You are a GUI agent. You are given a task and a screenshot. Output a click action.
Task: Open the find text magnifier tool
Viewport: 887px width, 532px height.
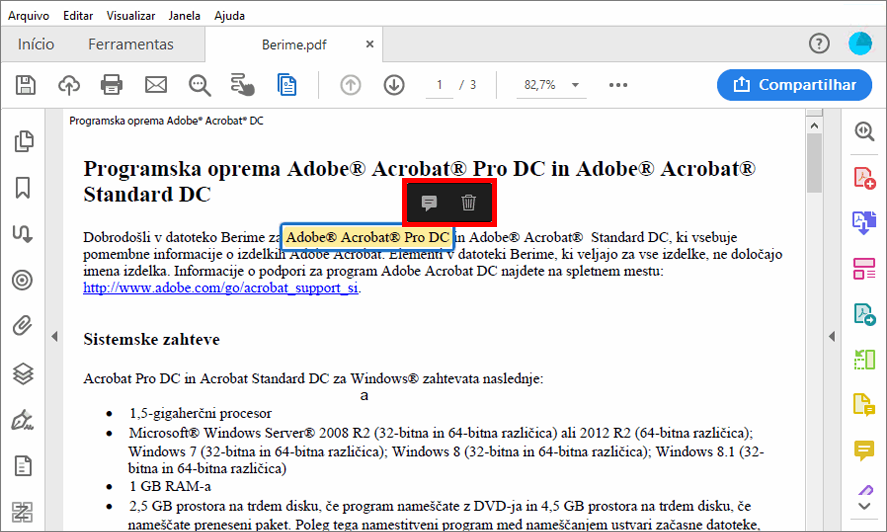(200, 85)
